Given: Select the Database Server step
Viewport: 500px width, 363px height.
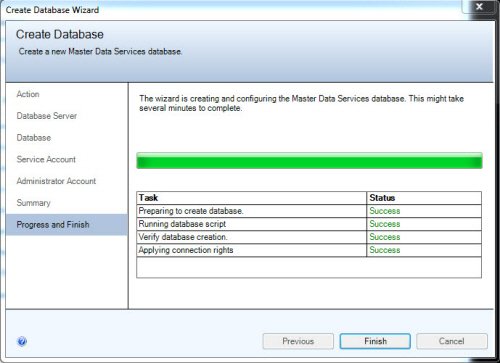Looking at the screenshot, I should [47, 116].
